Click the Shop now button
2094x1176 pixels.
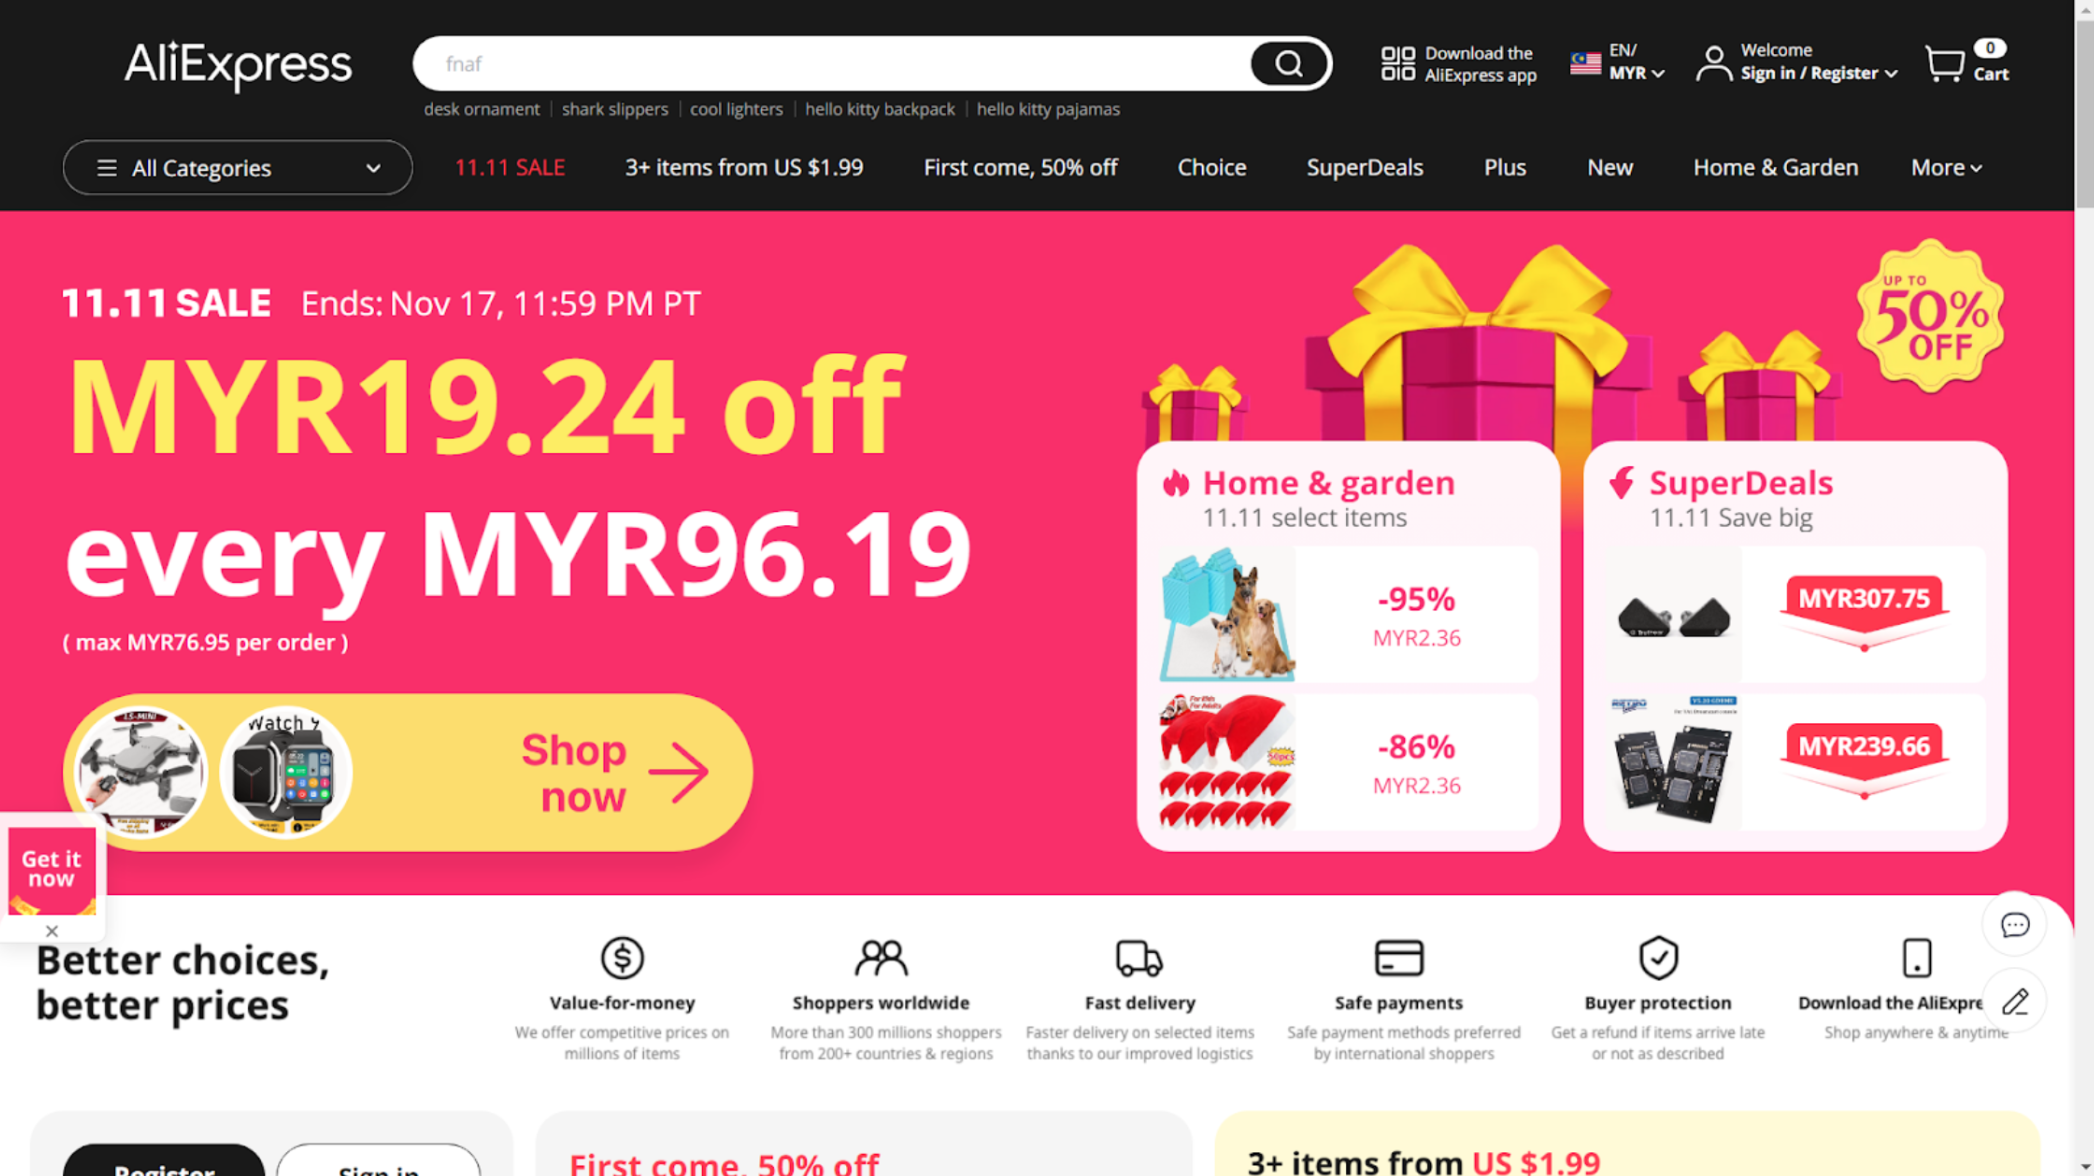(x=408, y=772)
